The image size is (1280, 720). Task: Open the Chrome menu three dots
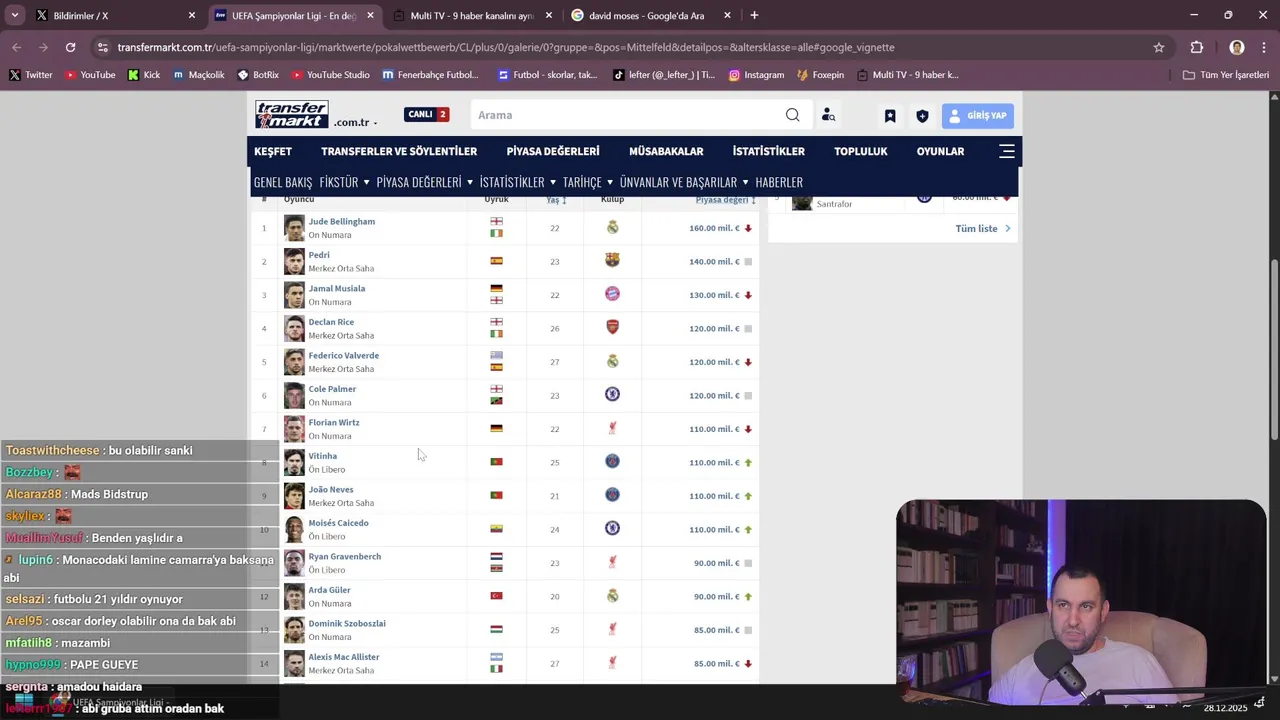(x=1263, y=47)
